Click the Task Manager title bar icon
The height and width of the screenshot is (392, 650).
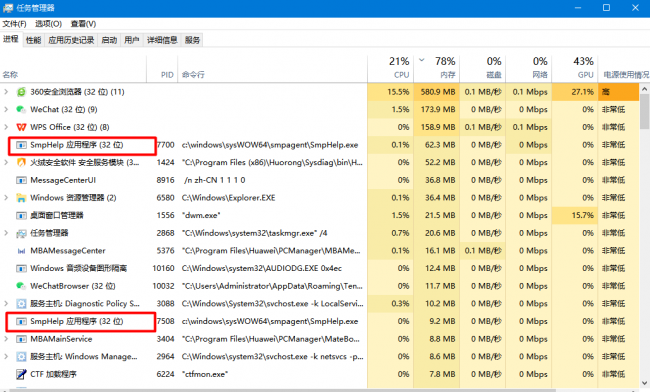(x=8, y=8)
